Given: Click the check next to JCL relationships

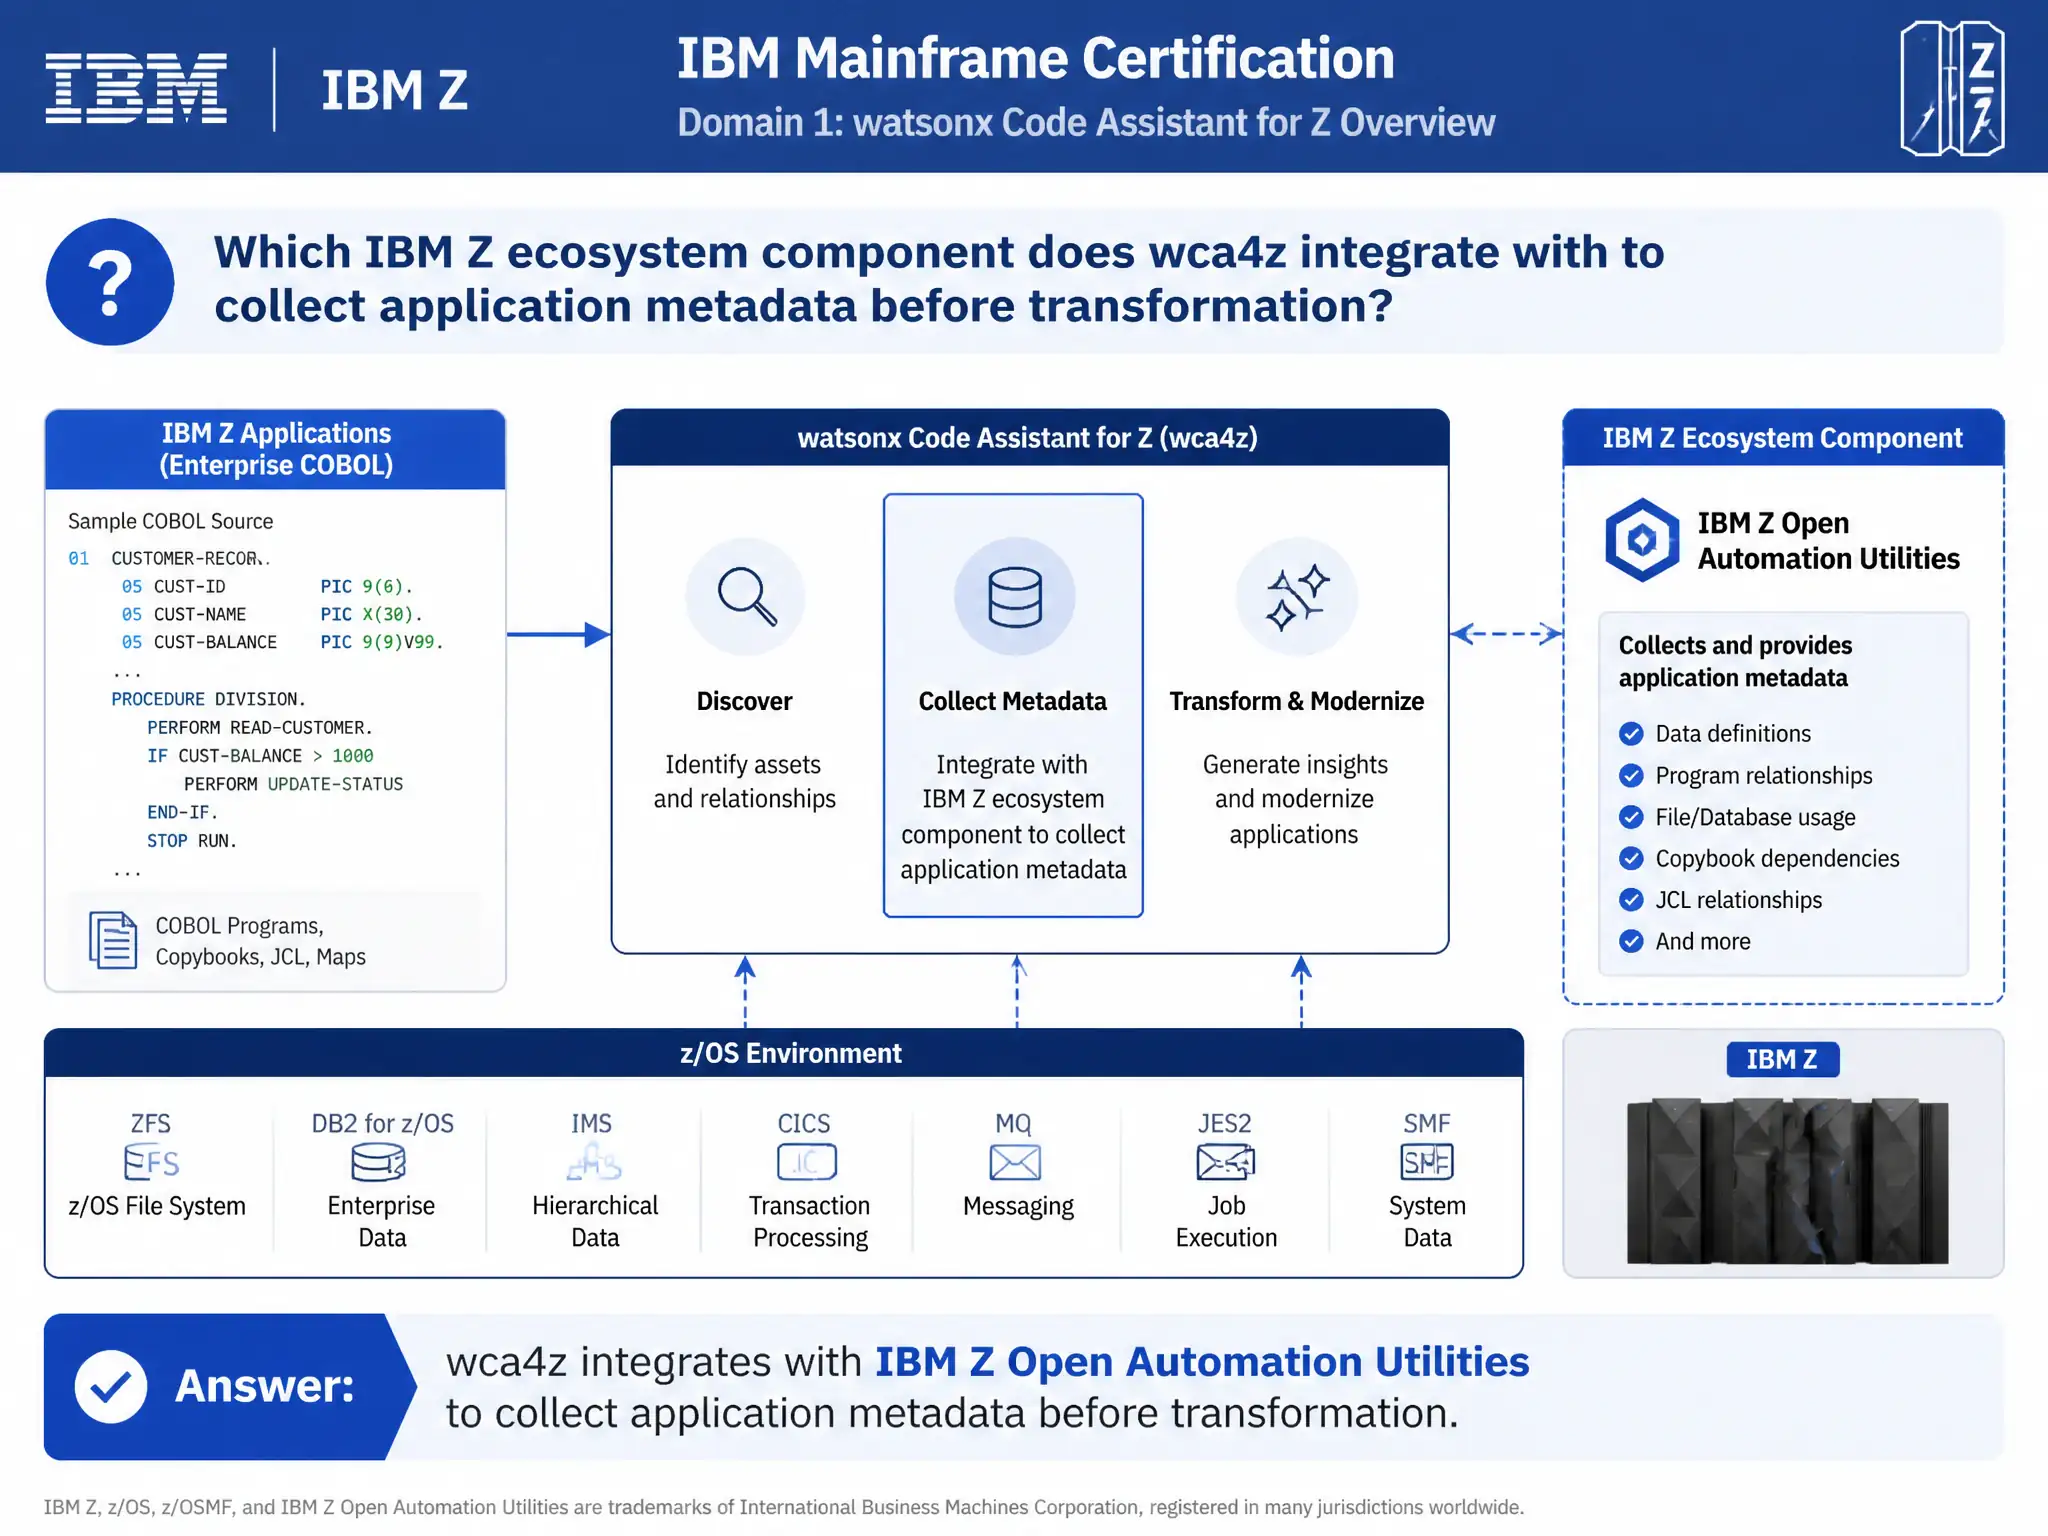Looking at the screenshot, I should [x=1631, y=900].
